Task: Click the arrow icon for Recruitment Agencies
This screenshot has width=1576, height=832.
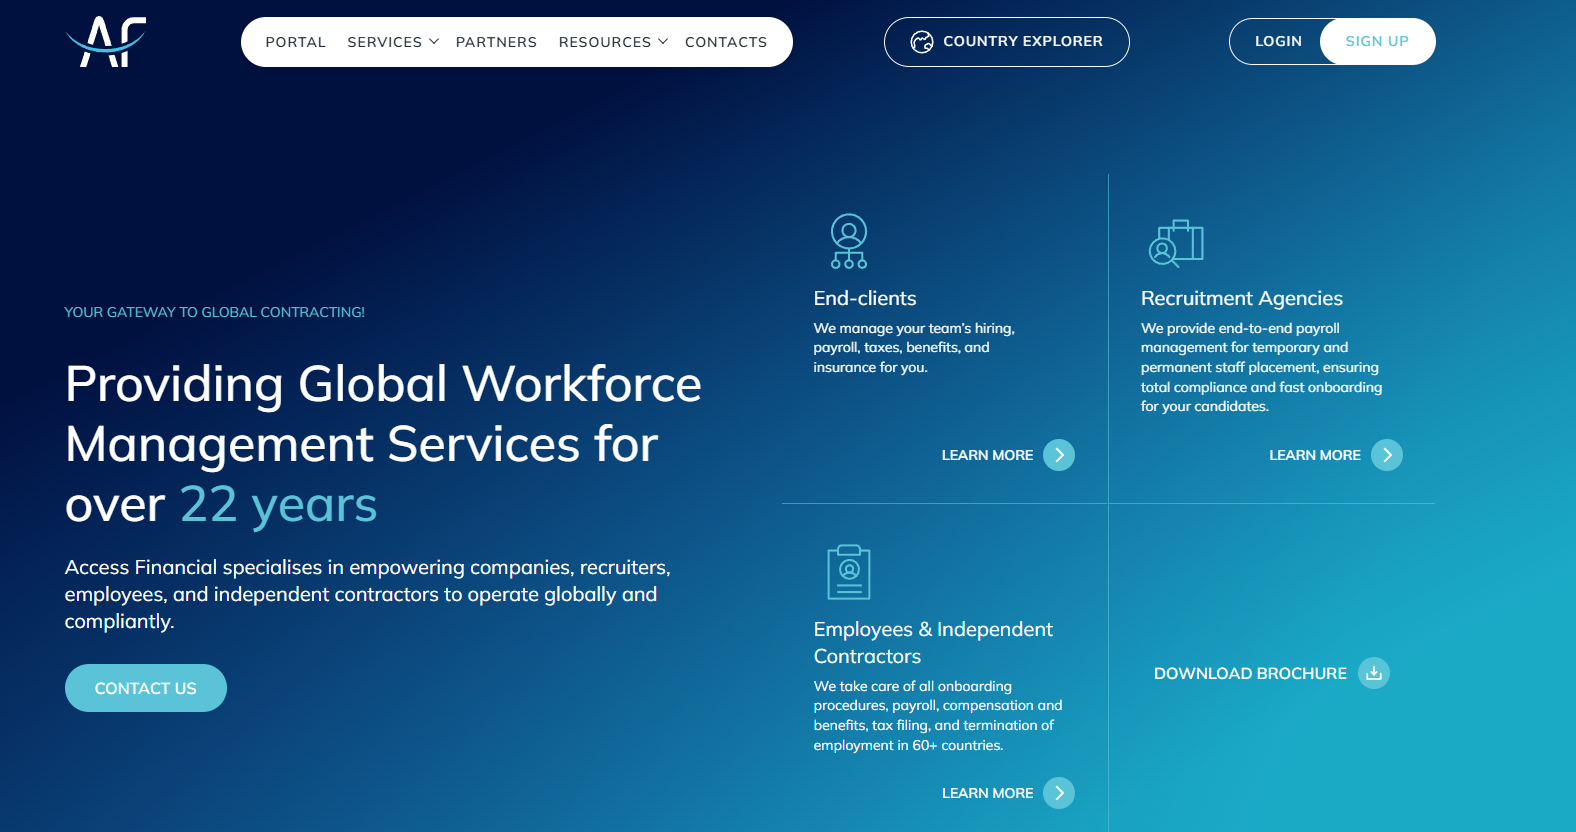Action: [1387, 455]
